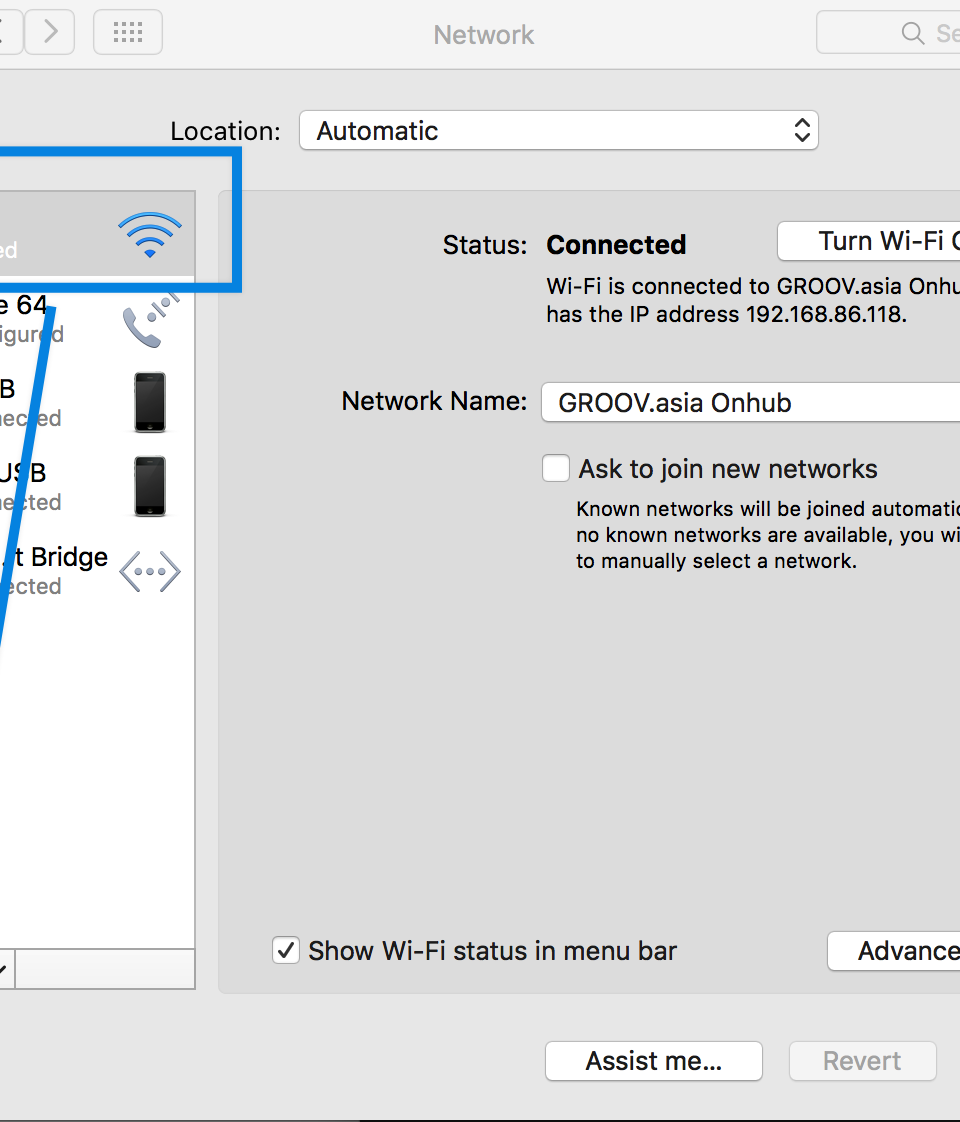
Task: Click the Thunderbolt Bridge arrows icon
Action: point(150,572)
